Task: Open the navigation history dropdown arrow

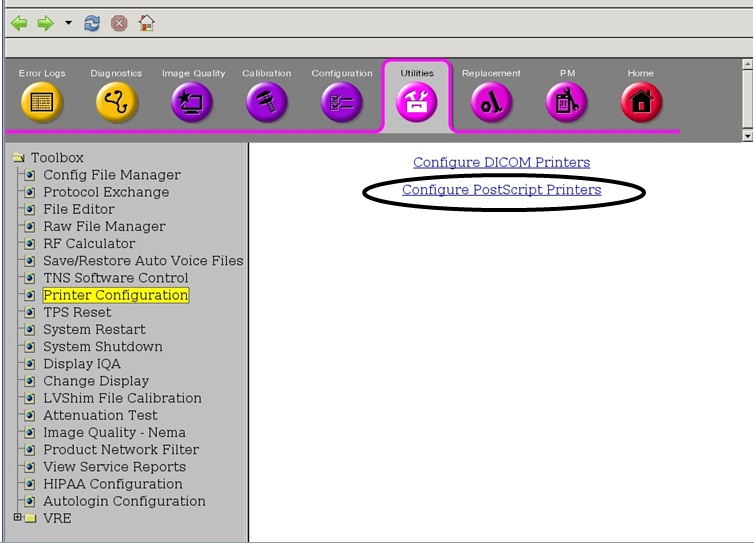Action: point(68,22)
